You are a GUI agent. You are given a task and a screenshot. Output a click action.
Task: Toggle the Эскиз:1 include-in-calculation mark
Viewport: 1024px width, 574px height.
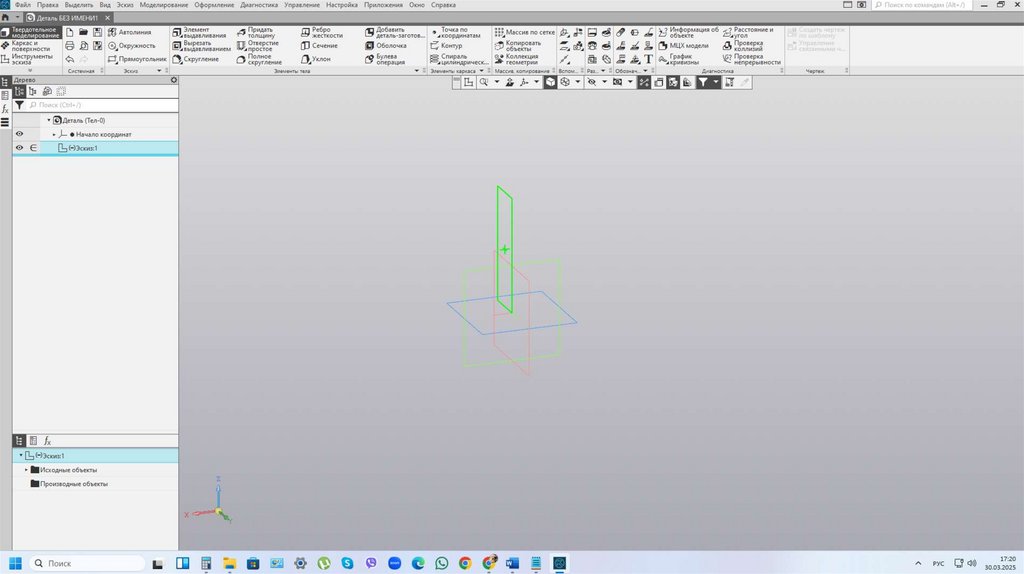(x=33, y=148)
